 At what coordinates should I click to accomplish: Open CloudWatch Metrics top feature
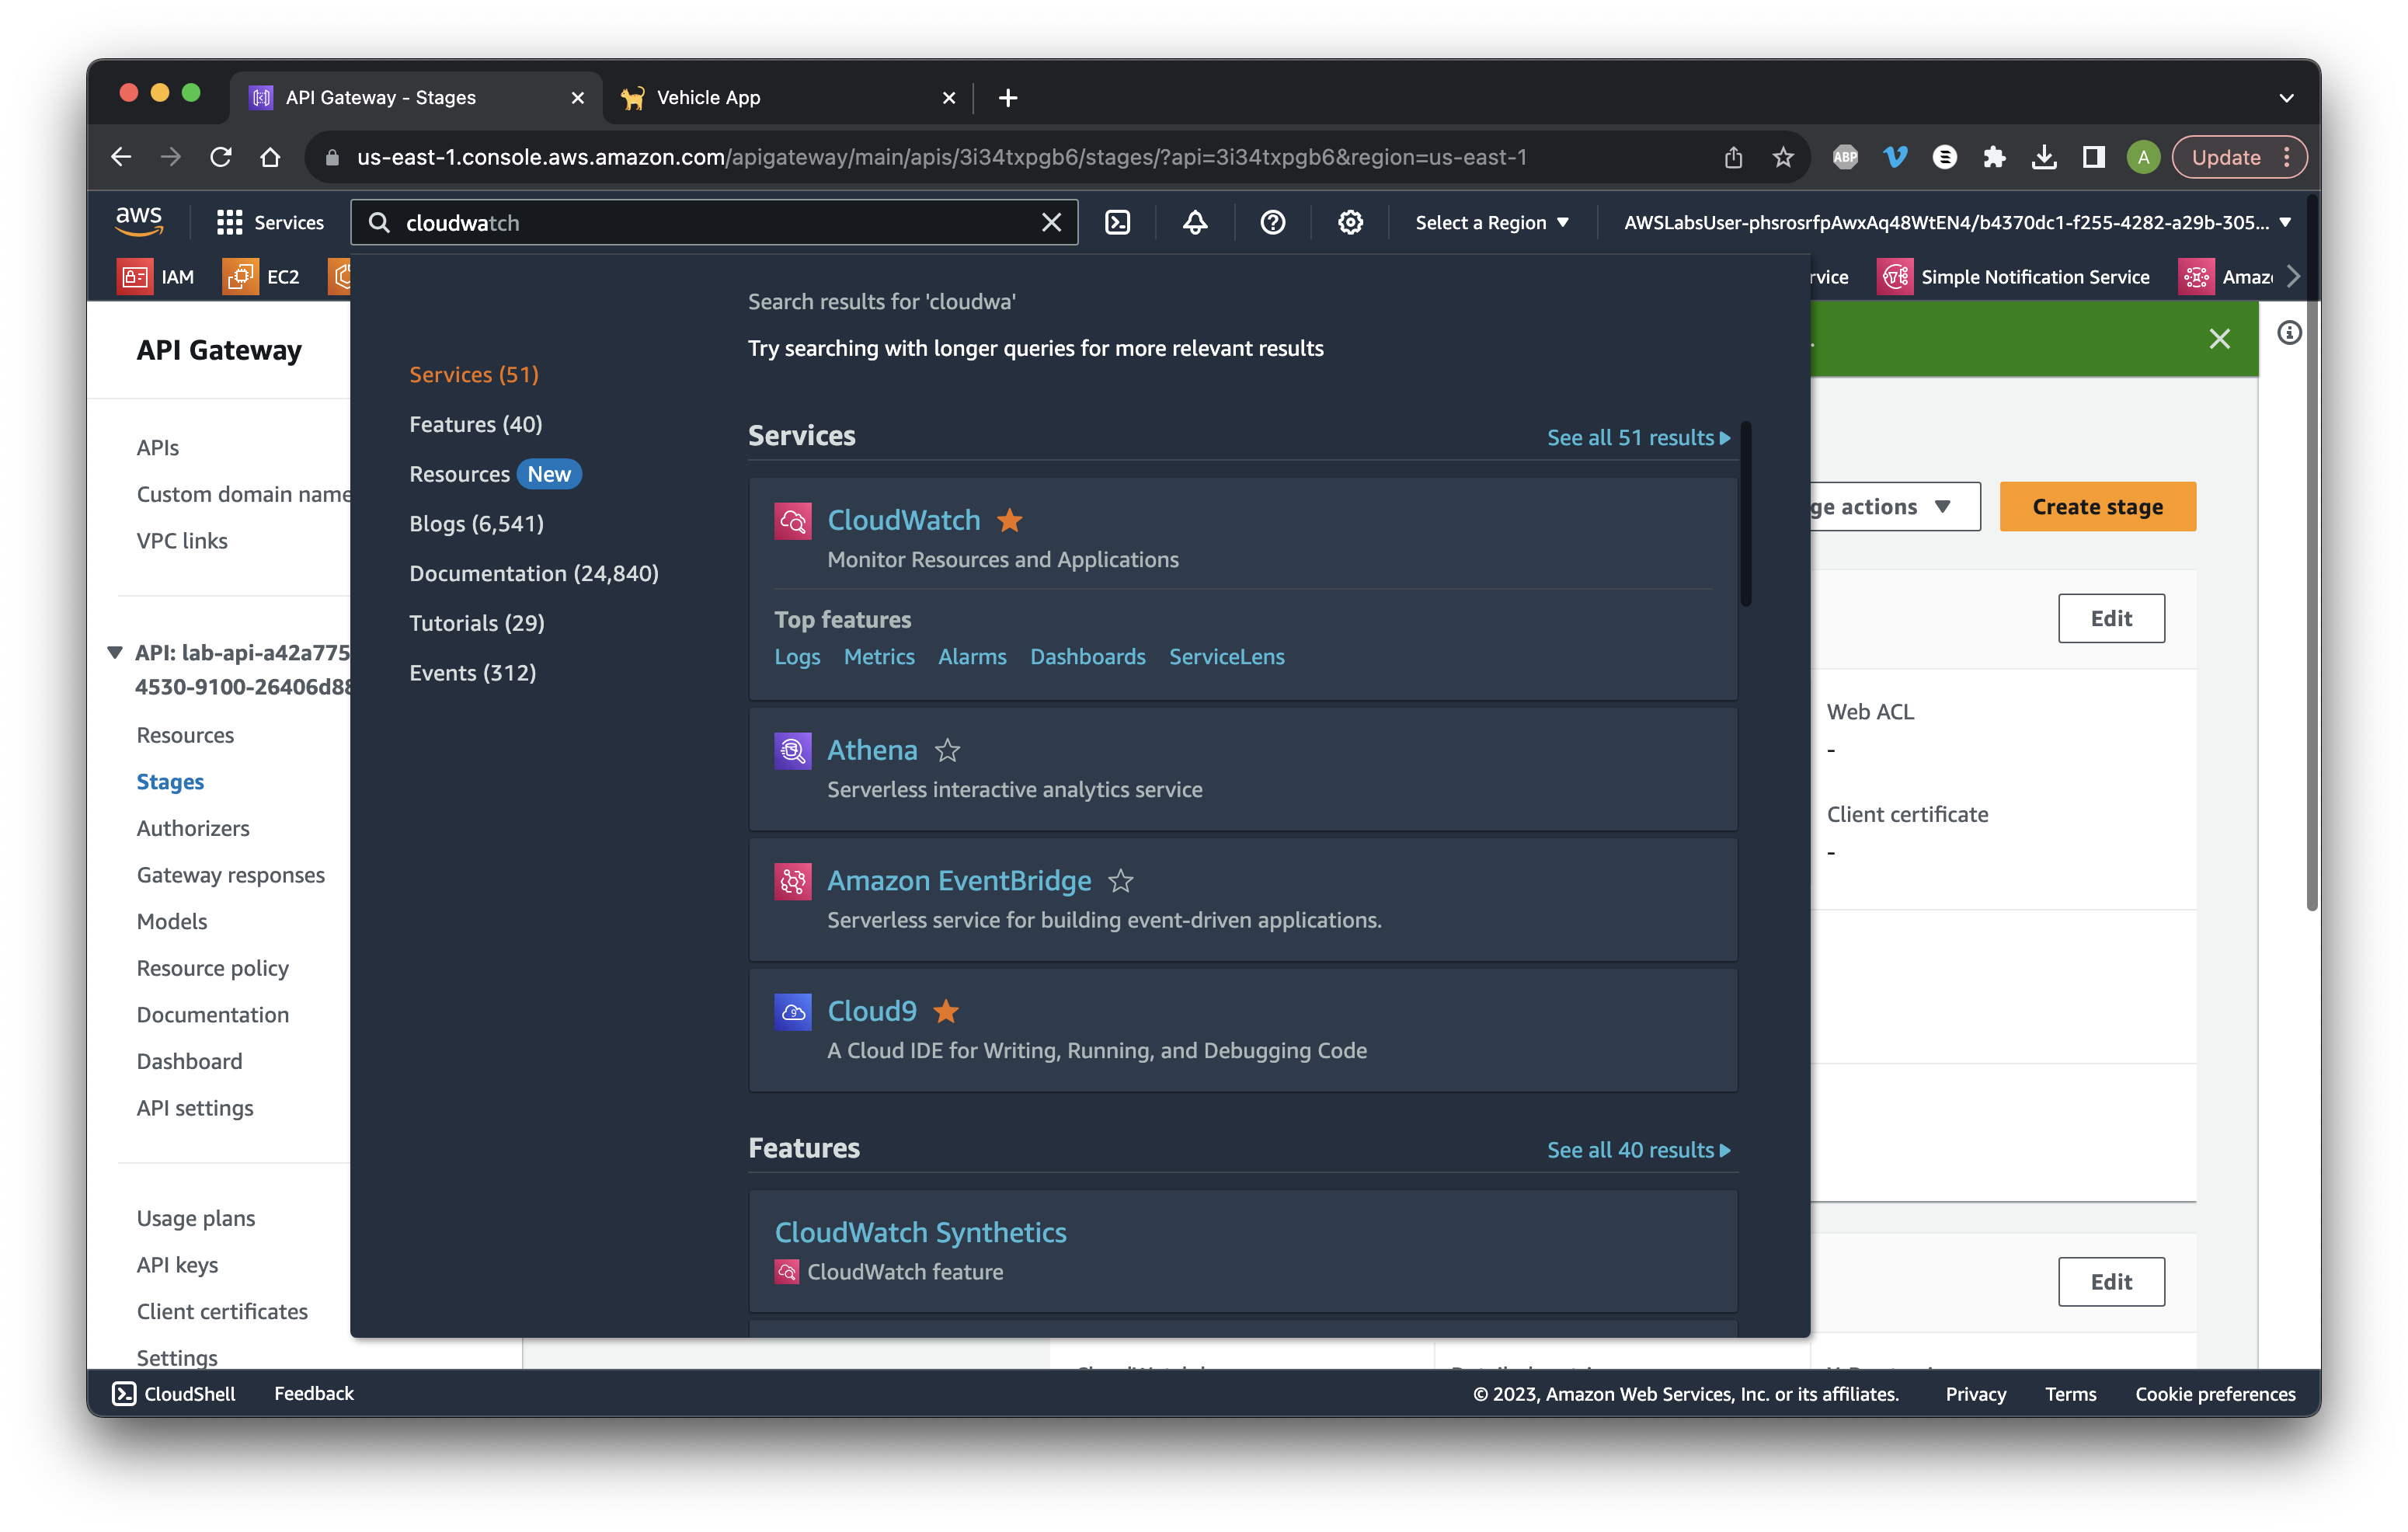pyautogui.click(x=879, y=657)
